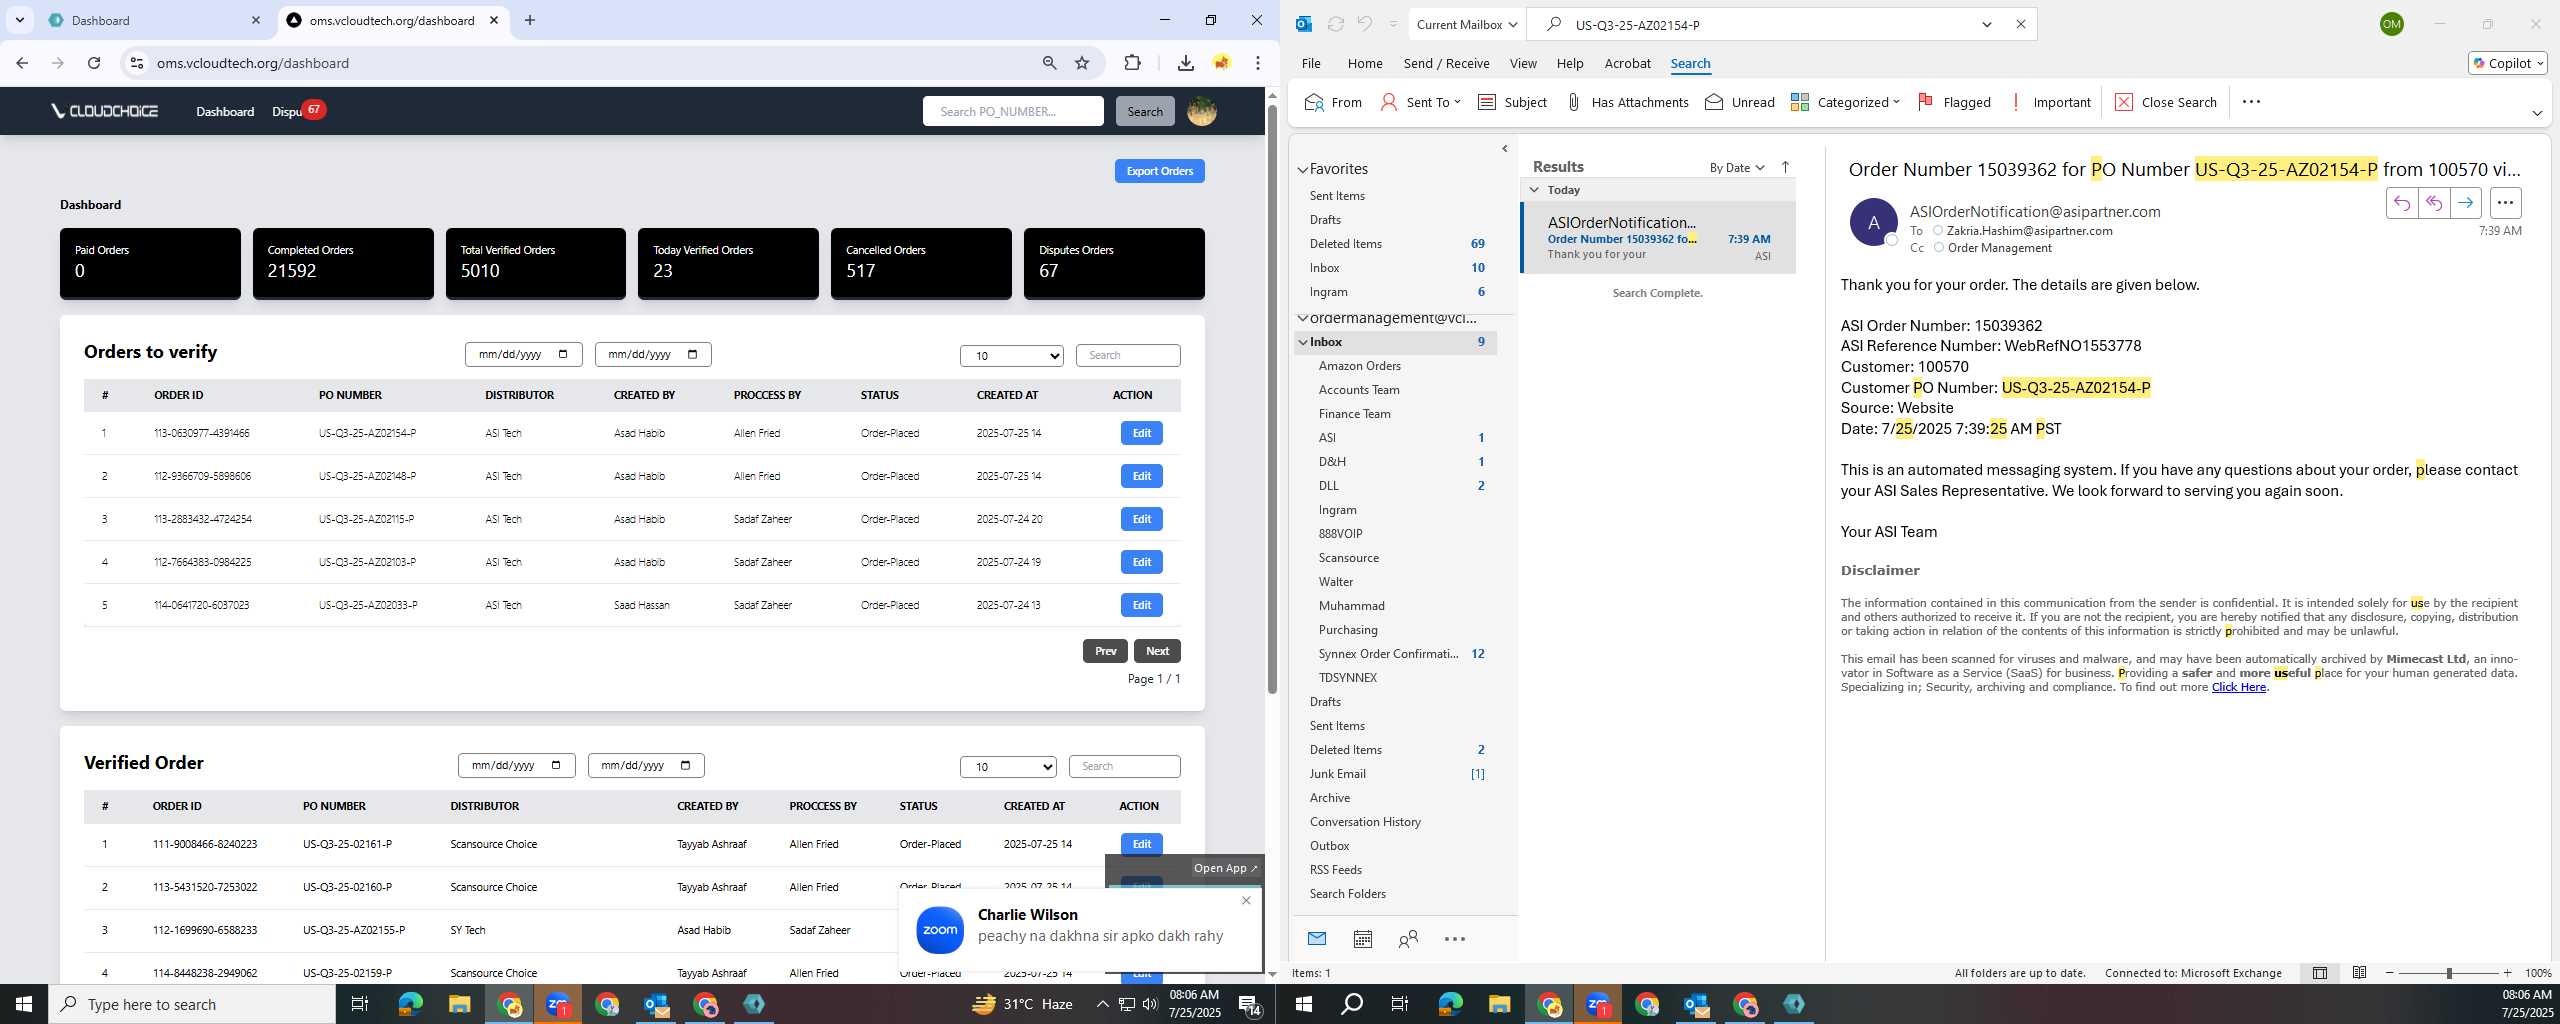Click zoom out minus on Outlook status bar

tap(2390, 973)
